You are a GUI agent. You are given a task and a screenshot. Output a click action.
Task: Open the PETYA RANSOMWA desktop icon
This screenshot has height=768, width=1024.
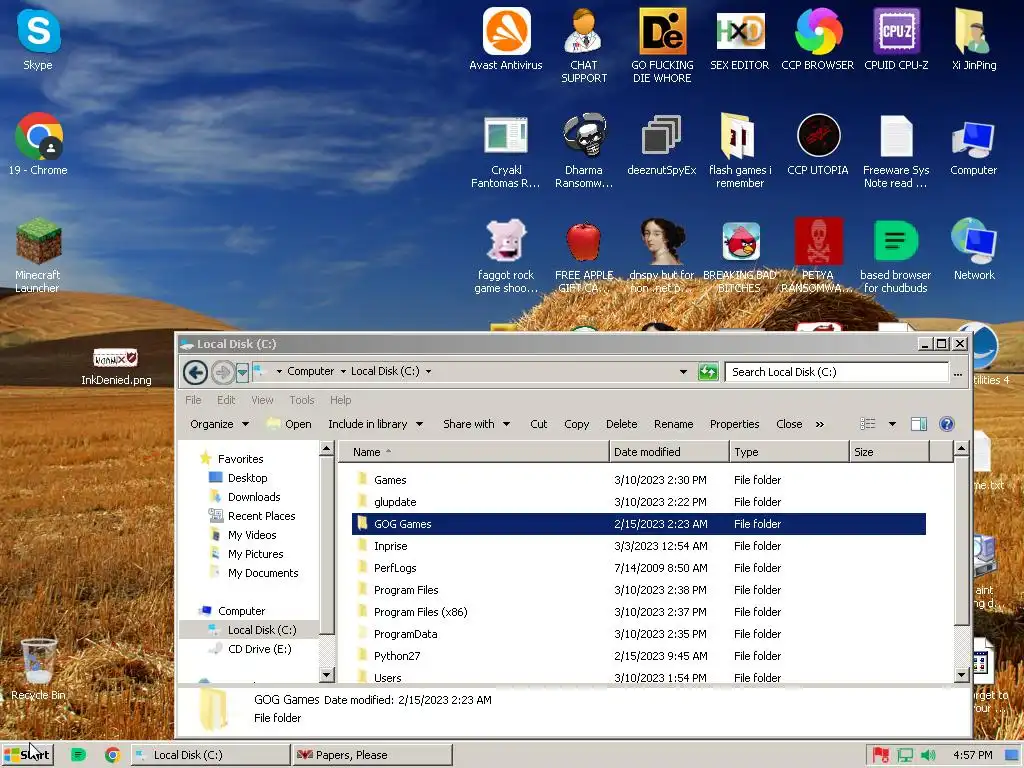pyautogui.click(x=818, y=257)
